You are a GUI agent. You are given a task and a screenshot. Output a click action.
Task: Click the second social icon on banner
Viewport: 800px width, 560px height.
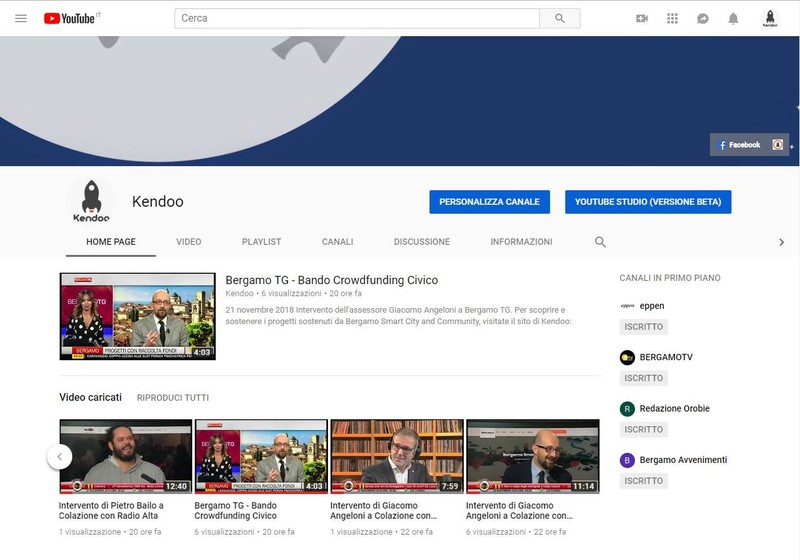(x=778, y=145)
